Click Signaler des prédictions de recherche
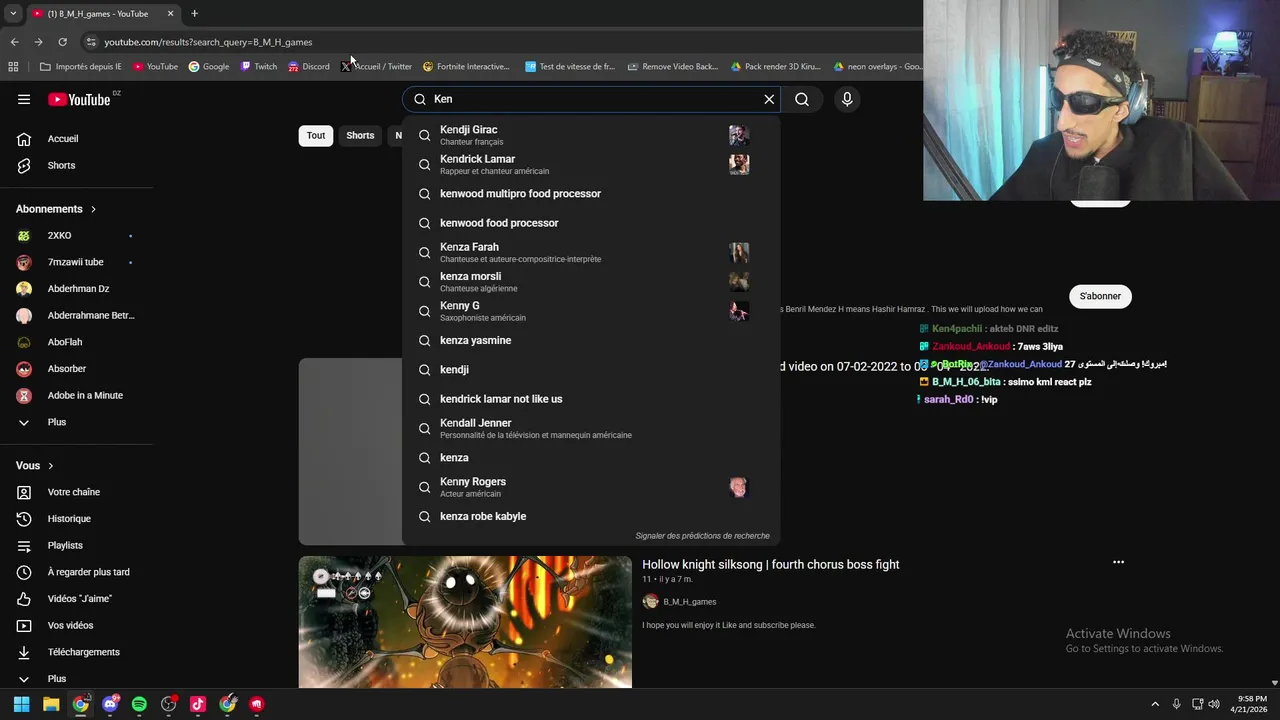This screenshot has width=1280, height=720. (x=702, y=536)
